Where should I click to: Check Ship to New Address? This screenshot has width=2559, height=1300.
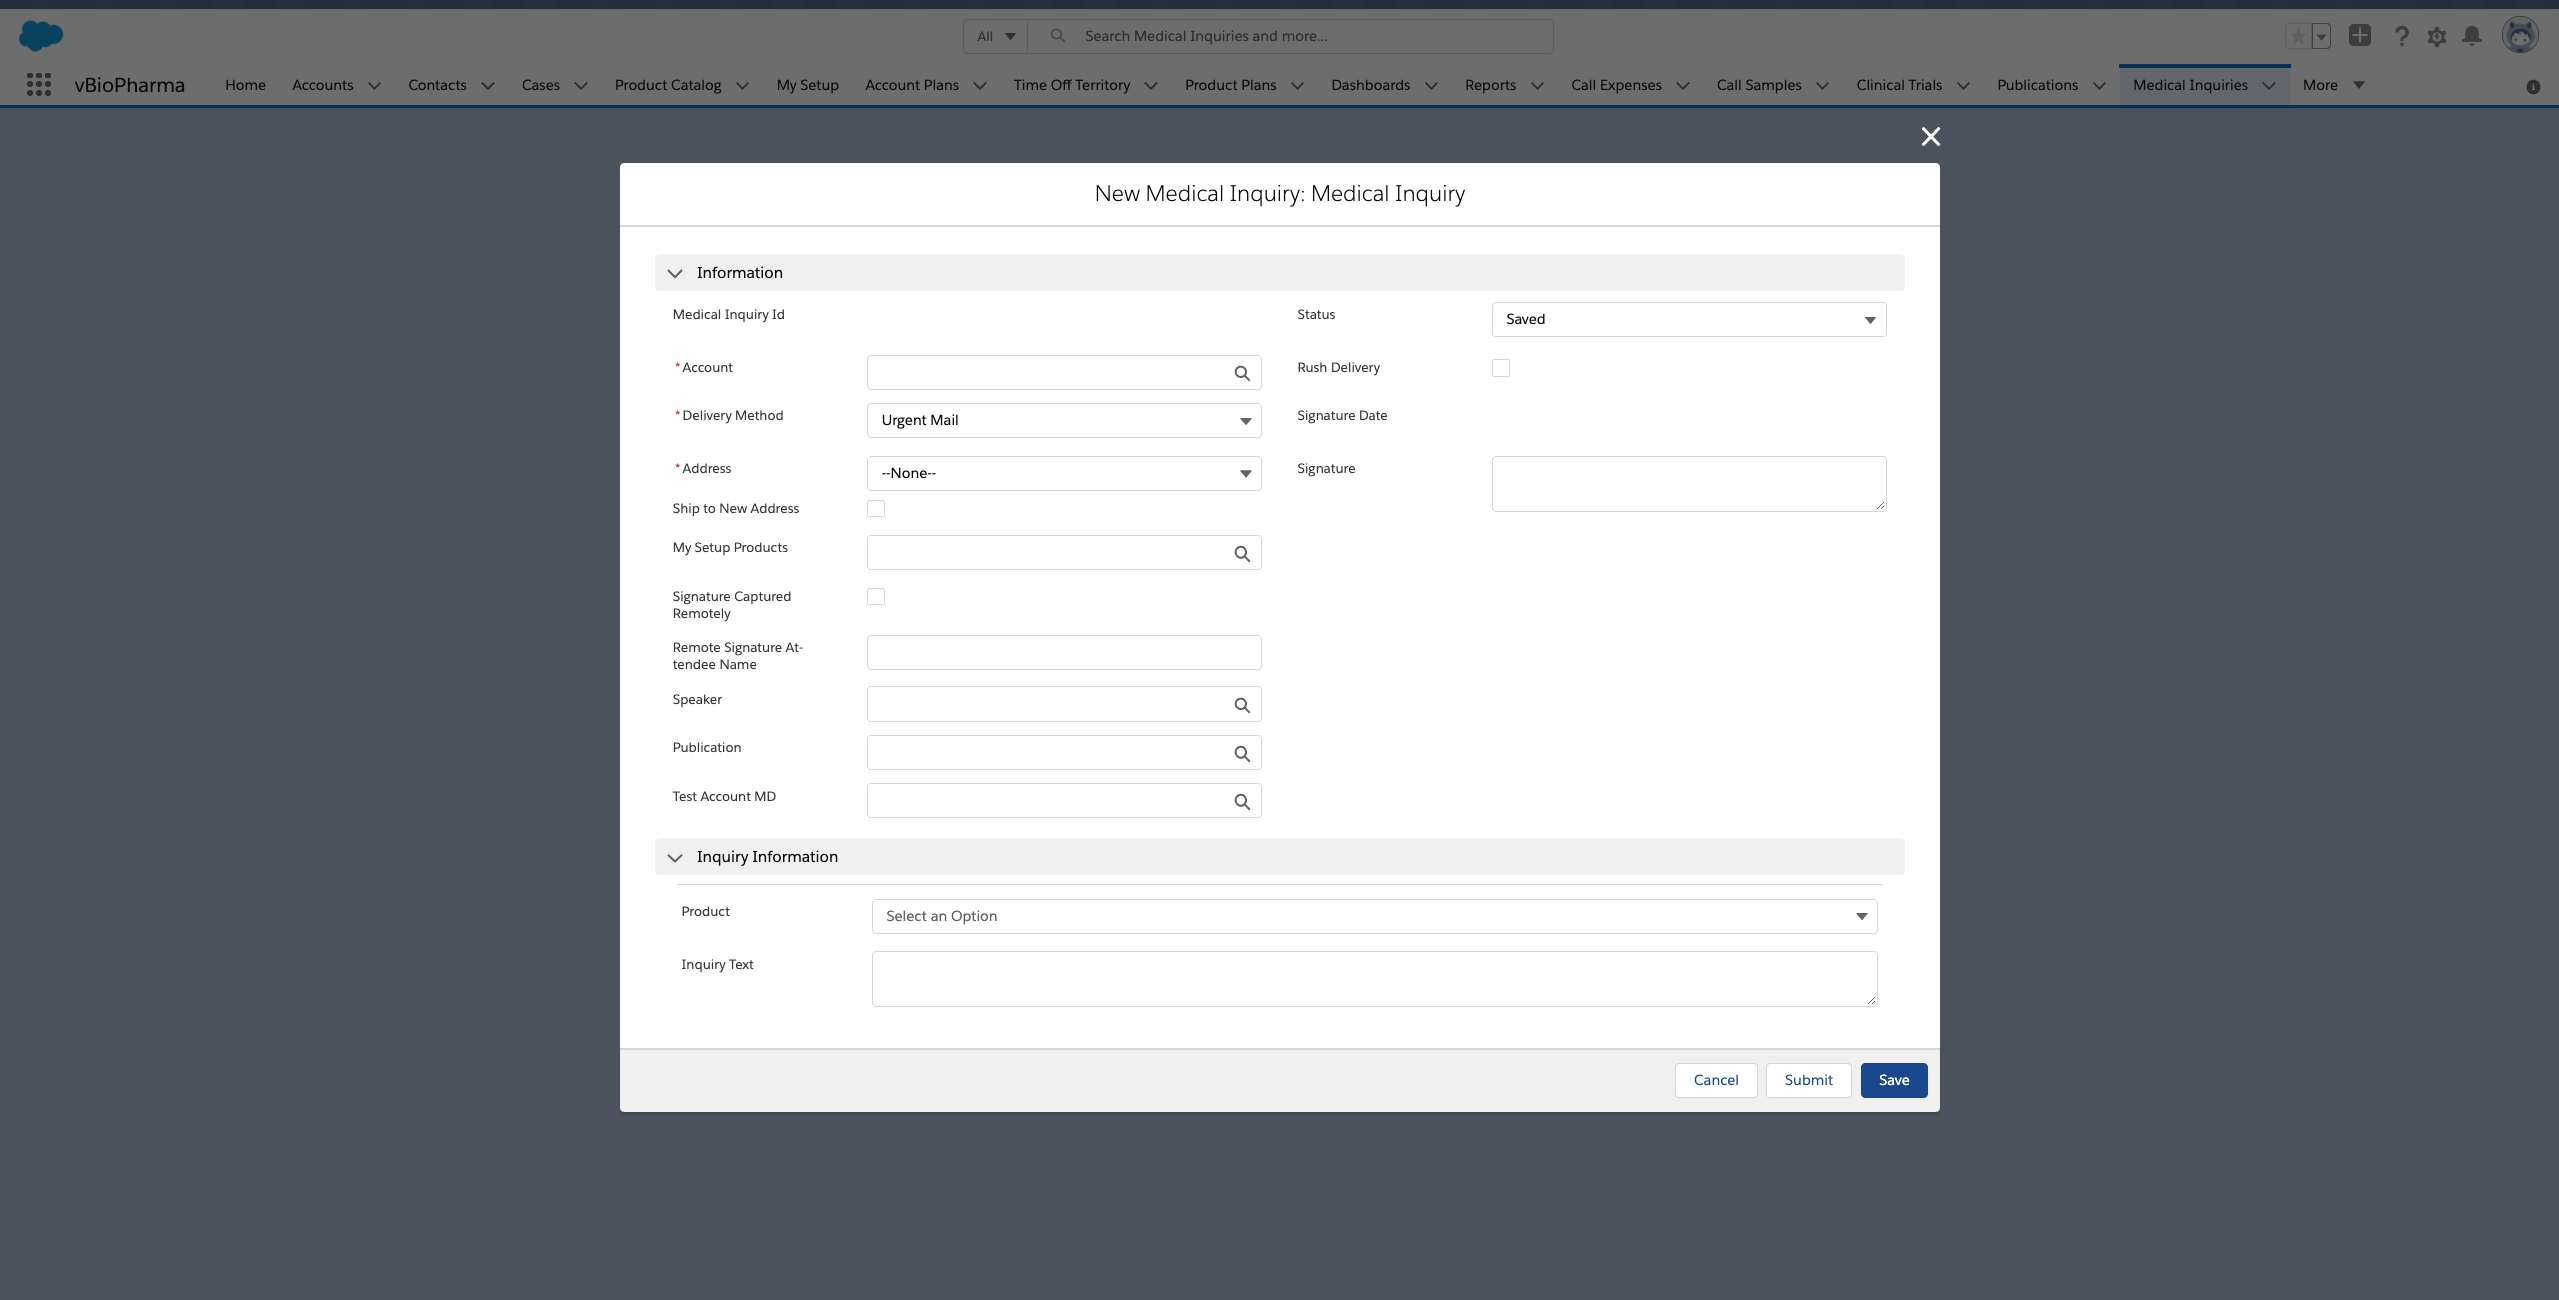tap(875, 508)
